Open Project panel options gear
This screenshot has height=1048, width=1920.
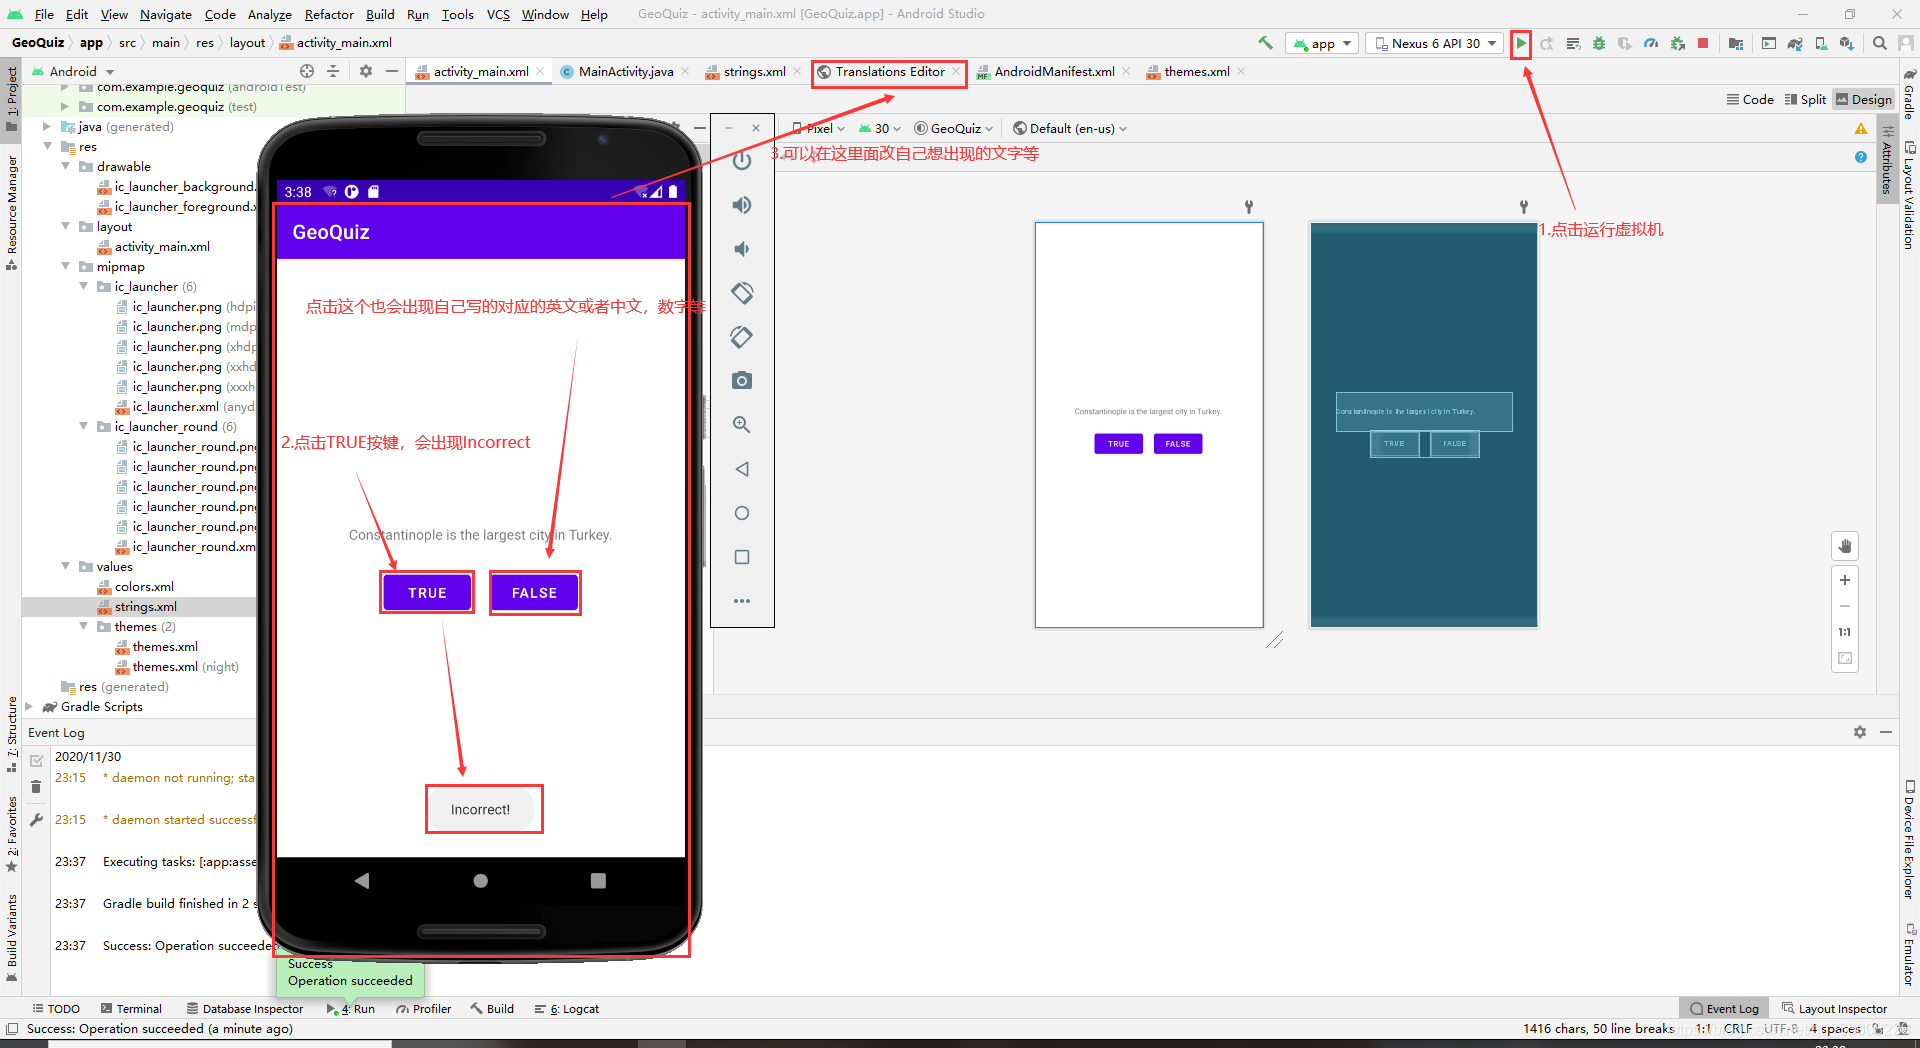pyautogui.click(x=366, y=71)
